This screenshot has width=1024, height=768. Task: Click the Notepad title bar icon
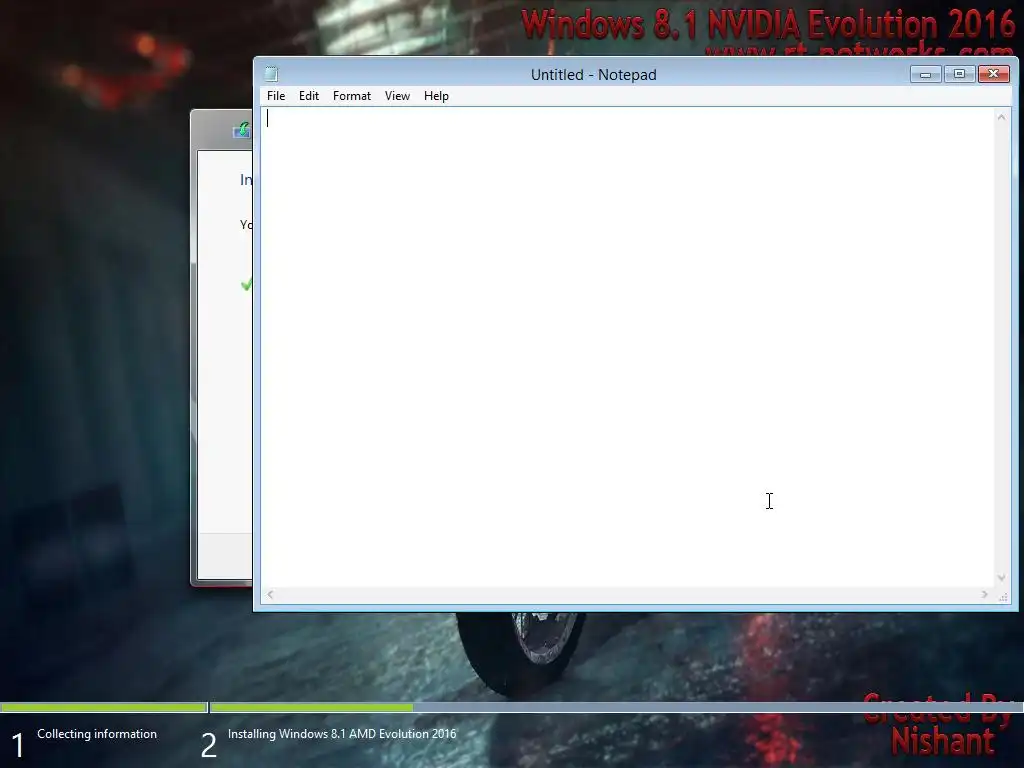click(272, 74)
